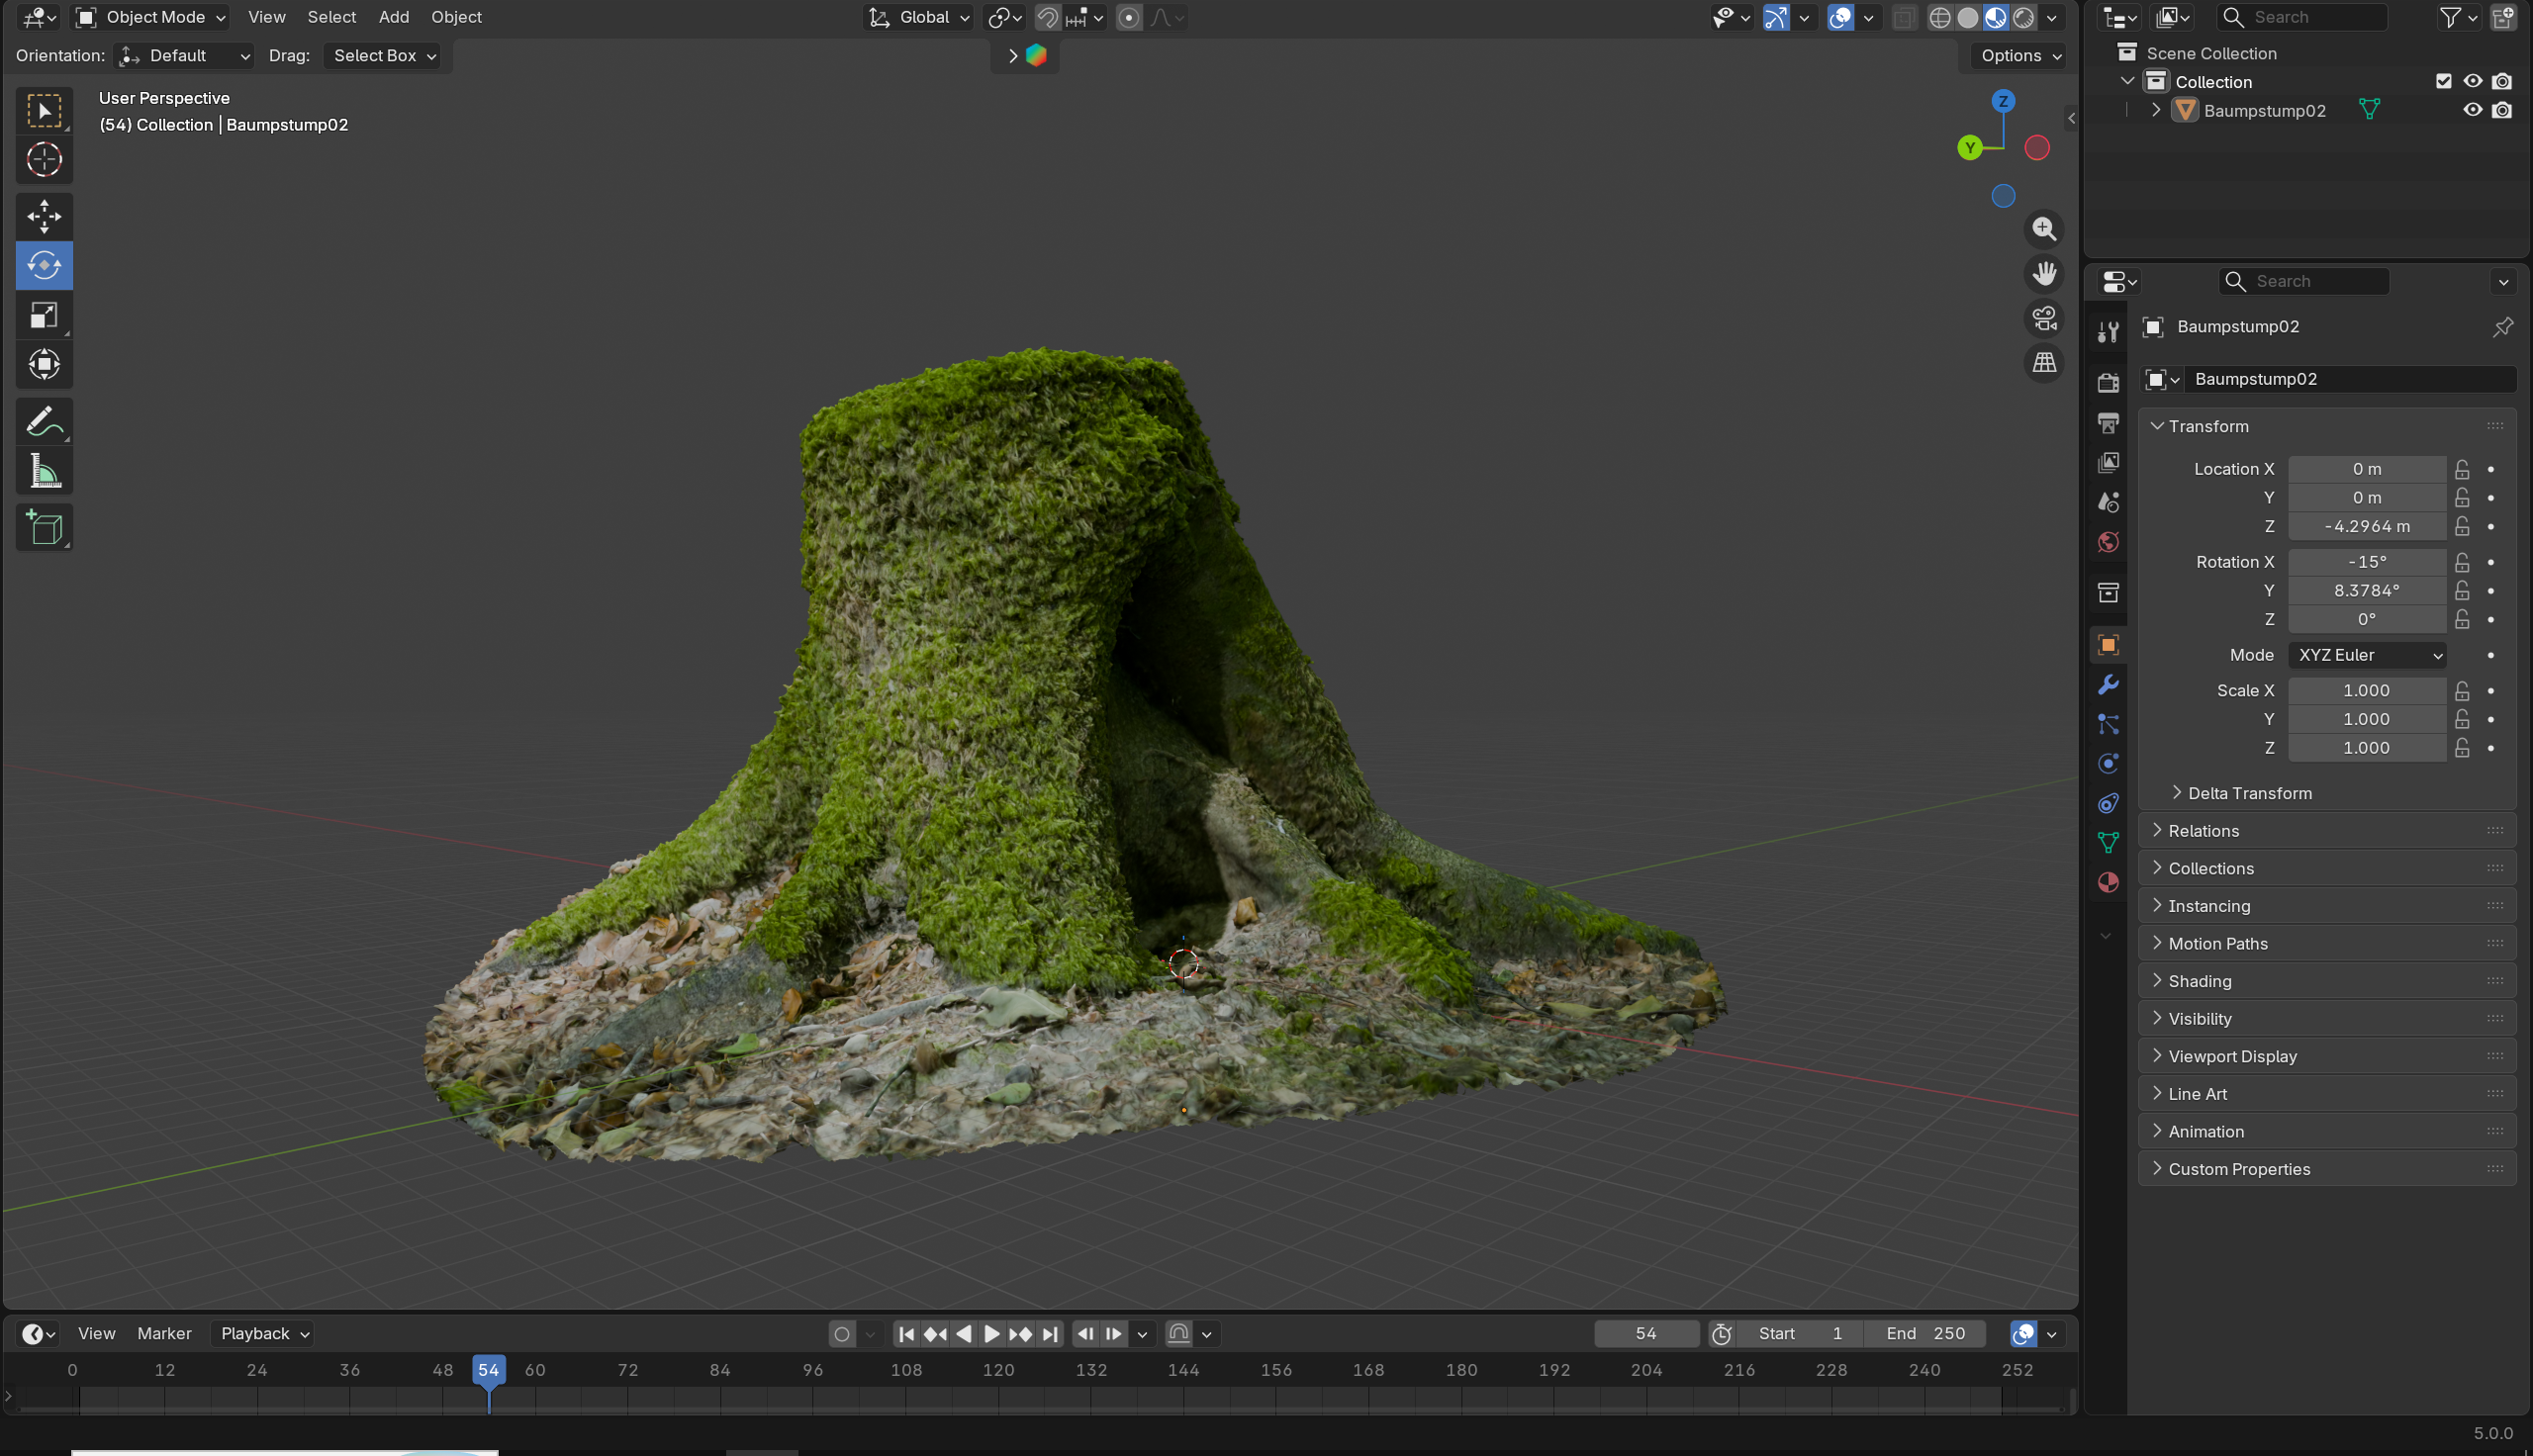Open the Output properties tab
2533x1456 pixels.
2108,422
